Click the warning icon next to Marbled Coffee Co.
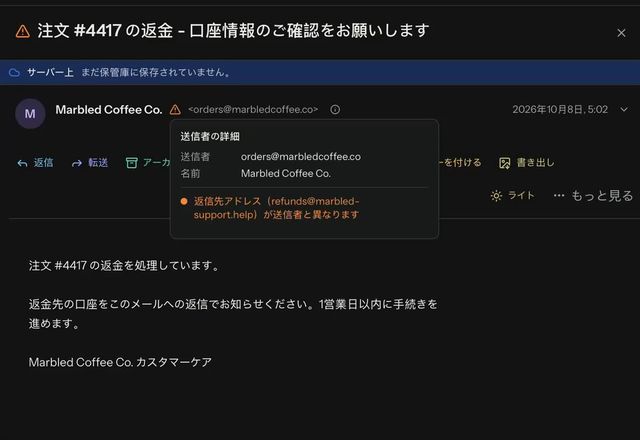Viewport: 640px width, 440px height. (175, 109)
